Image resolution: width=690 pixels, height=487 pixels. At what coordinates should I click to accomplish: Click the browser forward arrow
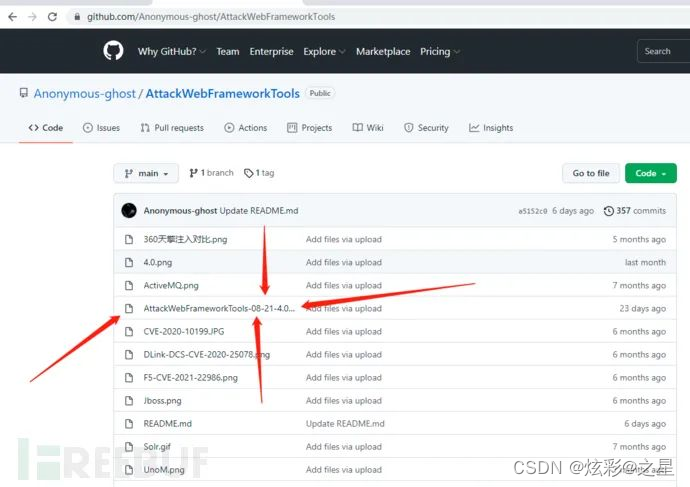coord(32,17)
